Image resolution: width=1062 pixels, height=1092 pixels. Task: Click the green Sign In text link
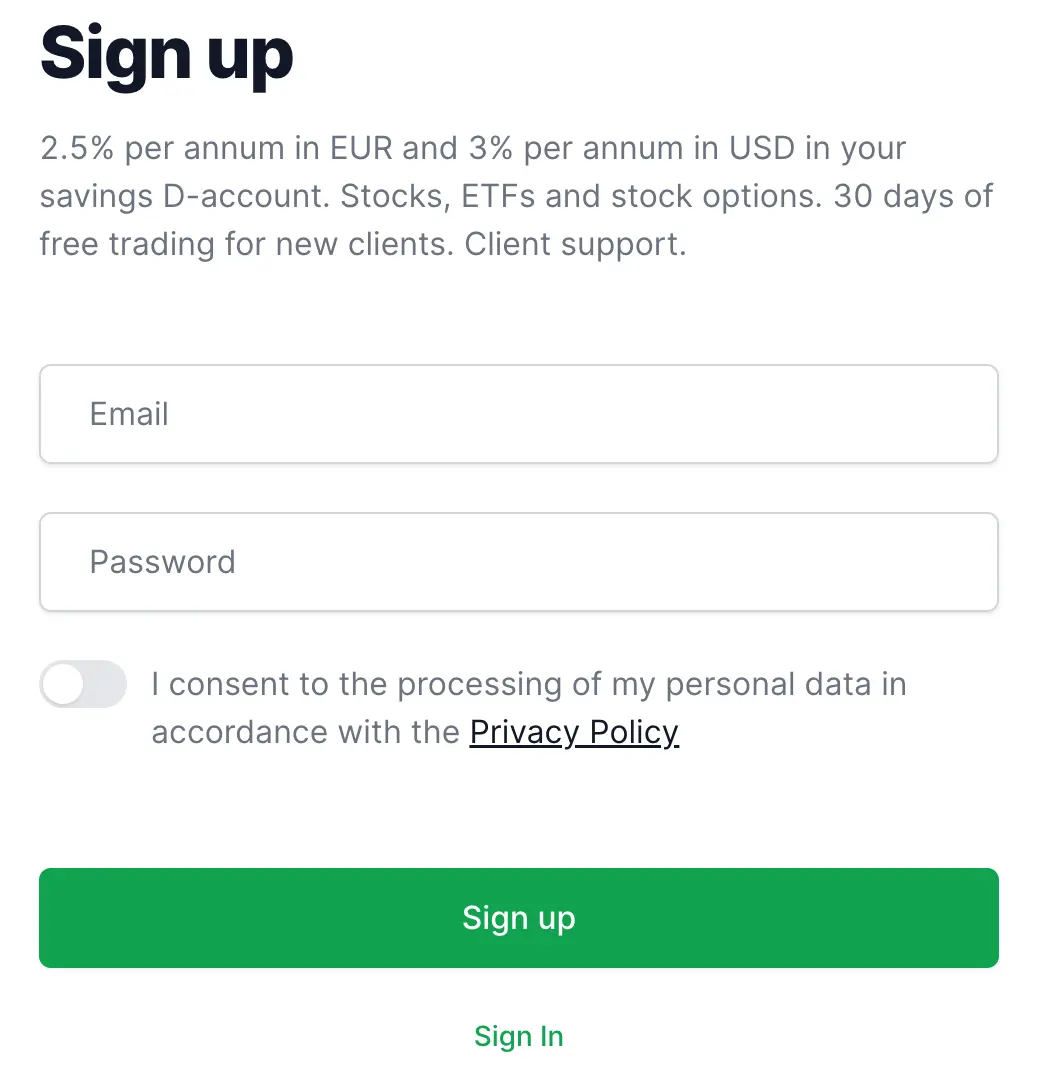(518, 1036)
